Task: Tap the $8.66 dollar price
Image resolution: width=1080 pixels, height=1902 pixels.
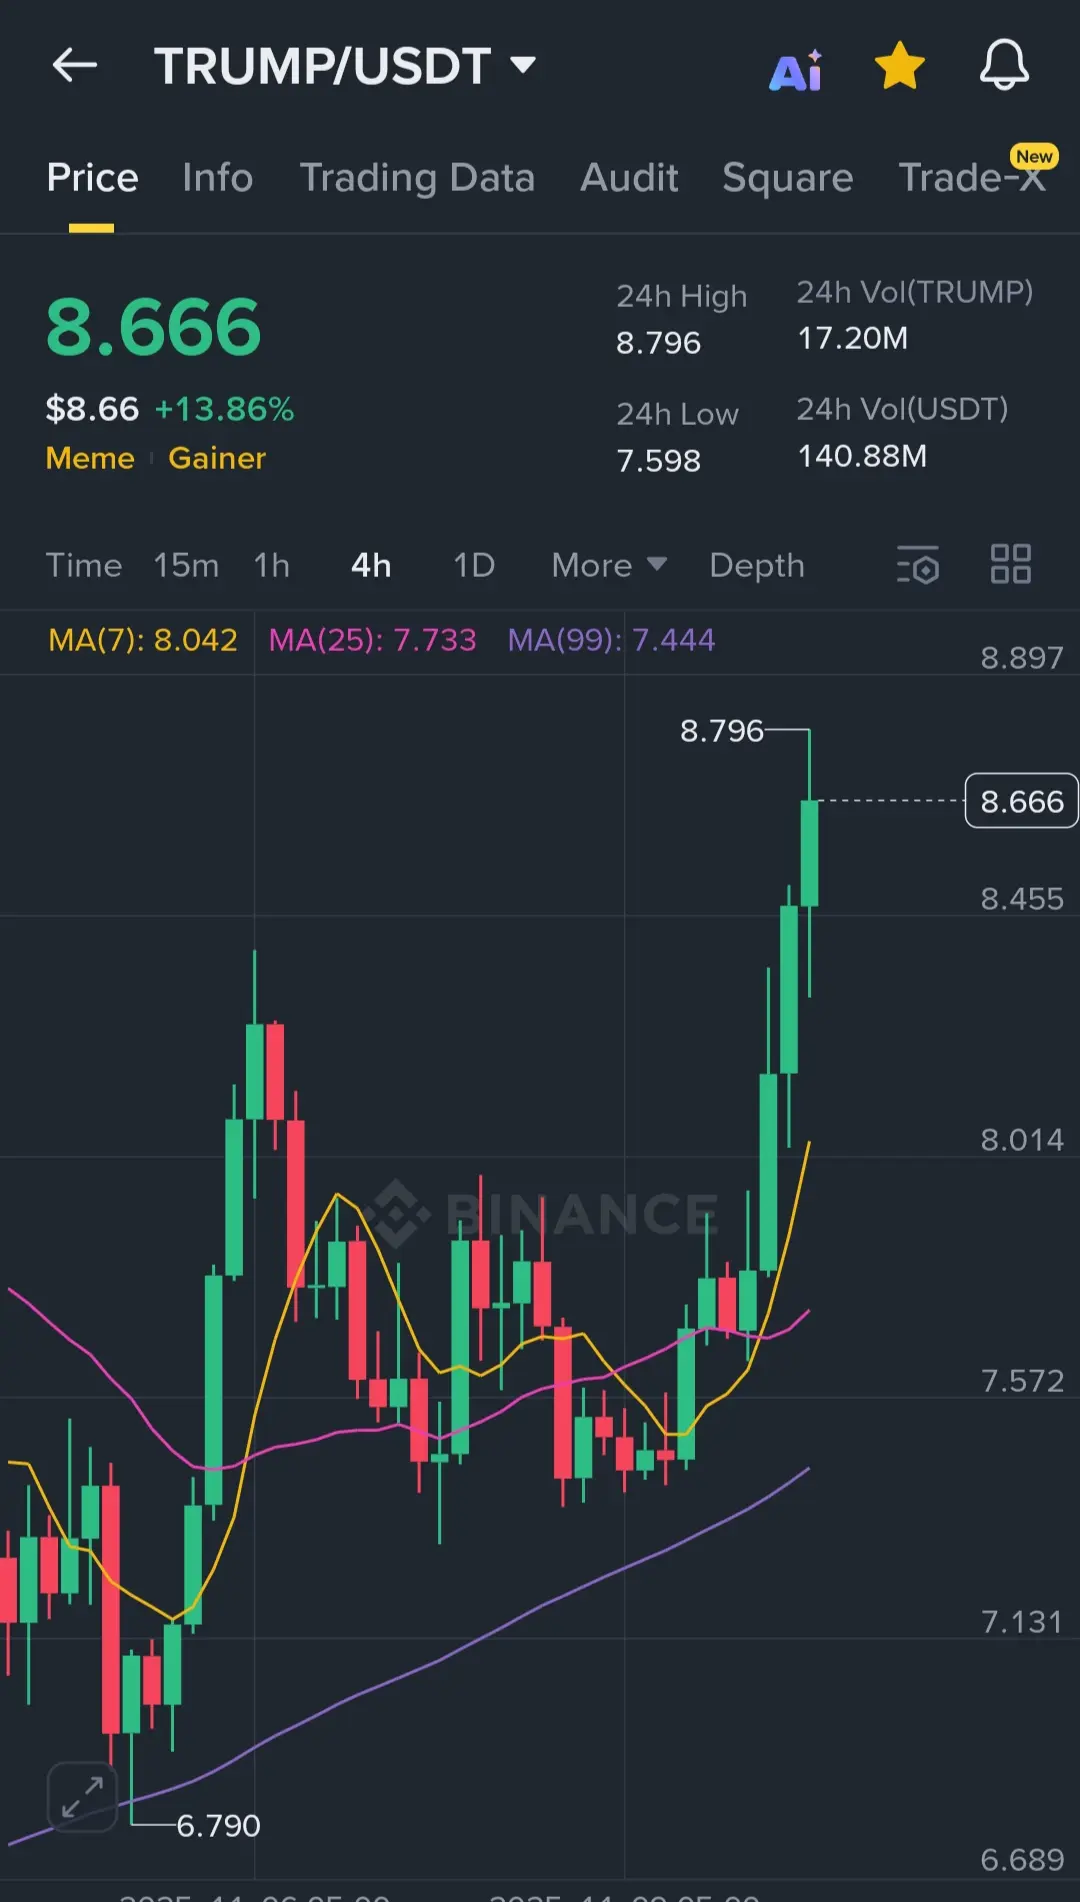Action: click(92, 409)
